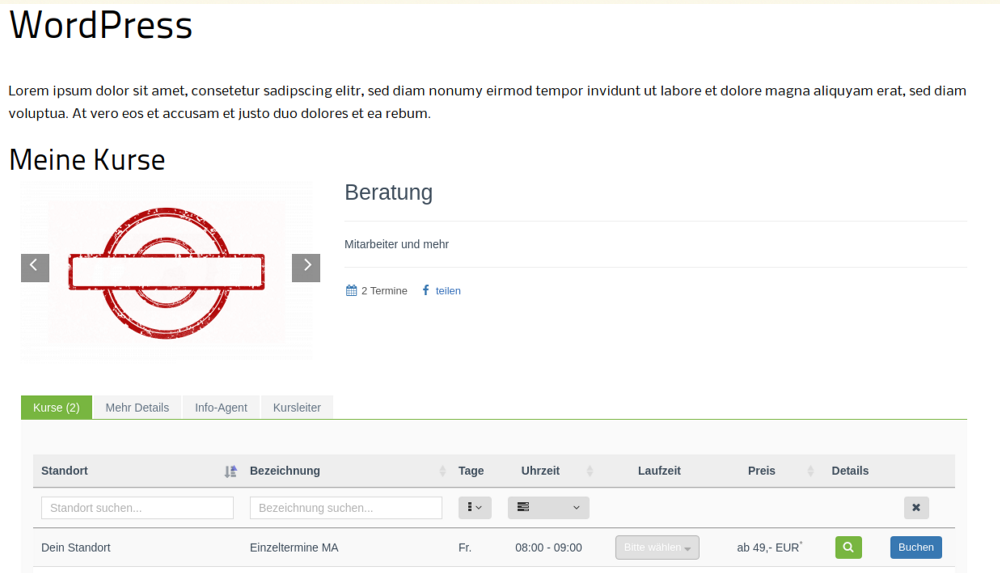Expand the 'Bitte wählen' Laufzeit dropdown
The height and width of the screenshot is (573, 1000).
click(x=657, y=548)
